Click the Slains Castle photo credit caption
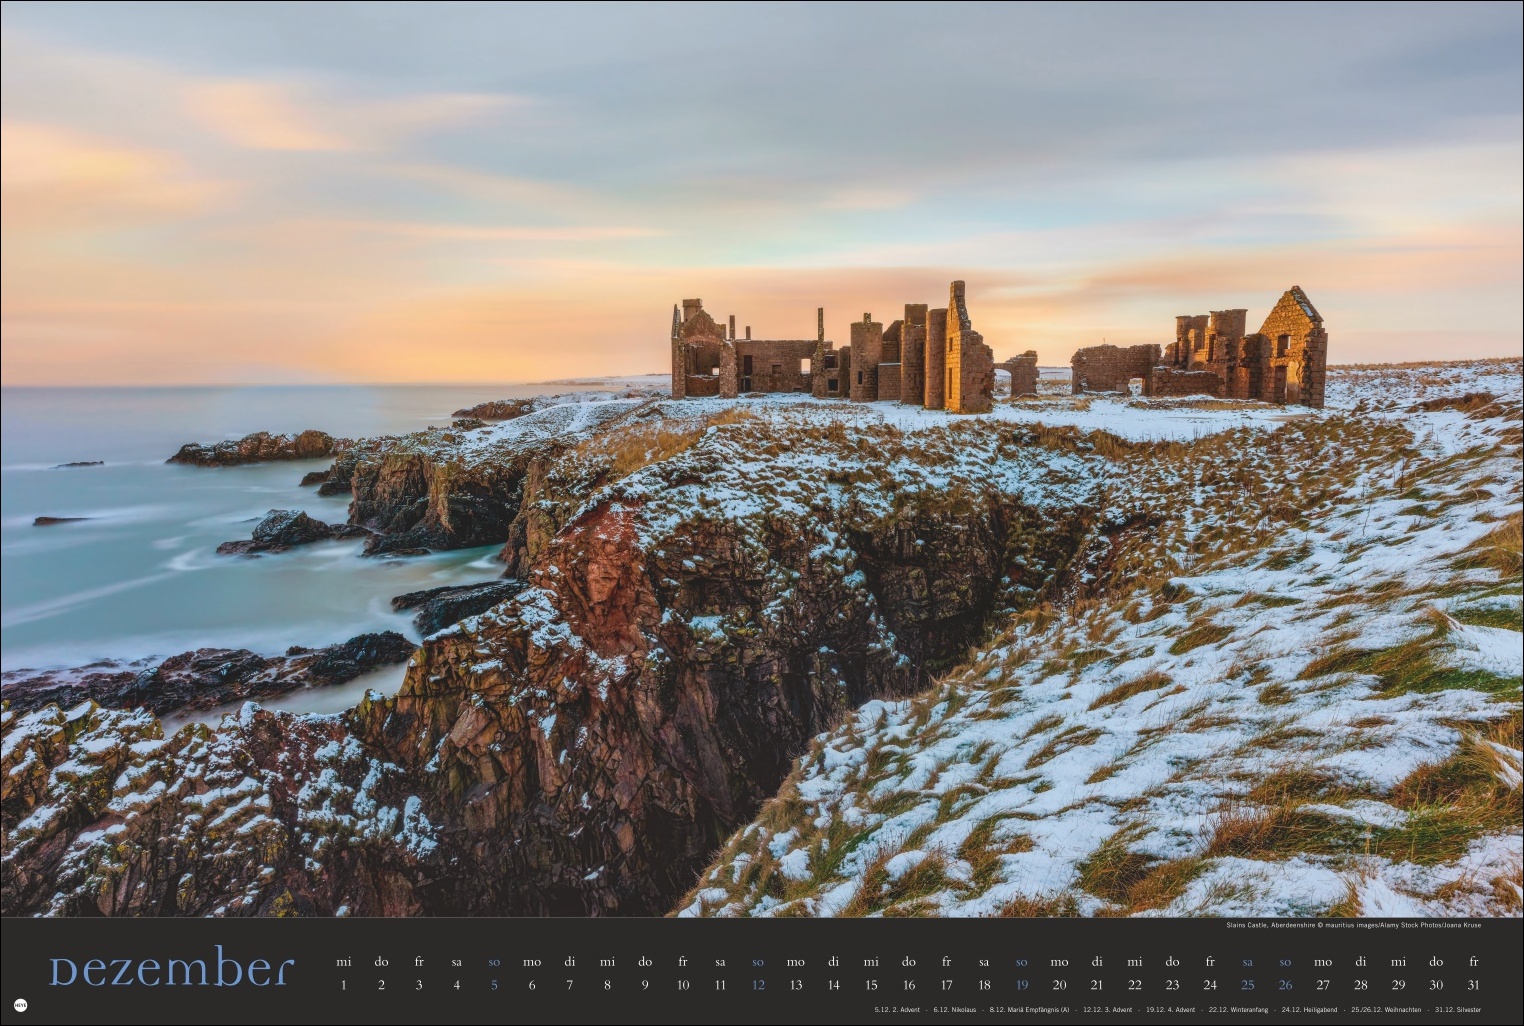 tap(1353, 925)
